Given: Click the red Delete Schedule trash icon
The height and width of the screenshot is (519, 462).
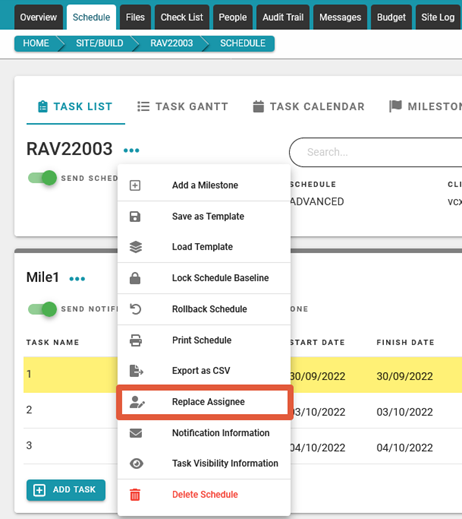Looking at the screenshot, I should [x=135, y=494].
